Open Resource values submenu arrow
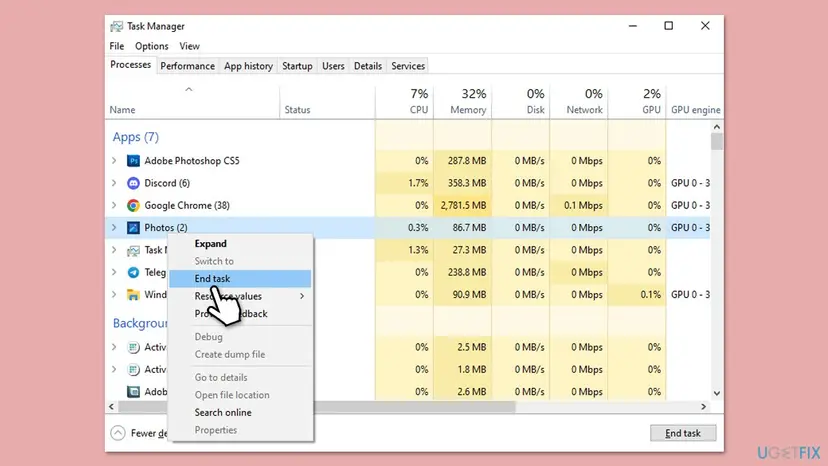828x466 pixels. pyautogui.click(x=302, y=296)
